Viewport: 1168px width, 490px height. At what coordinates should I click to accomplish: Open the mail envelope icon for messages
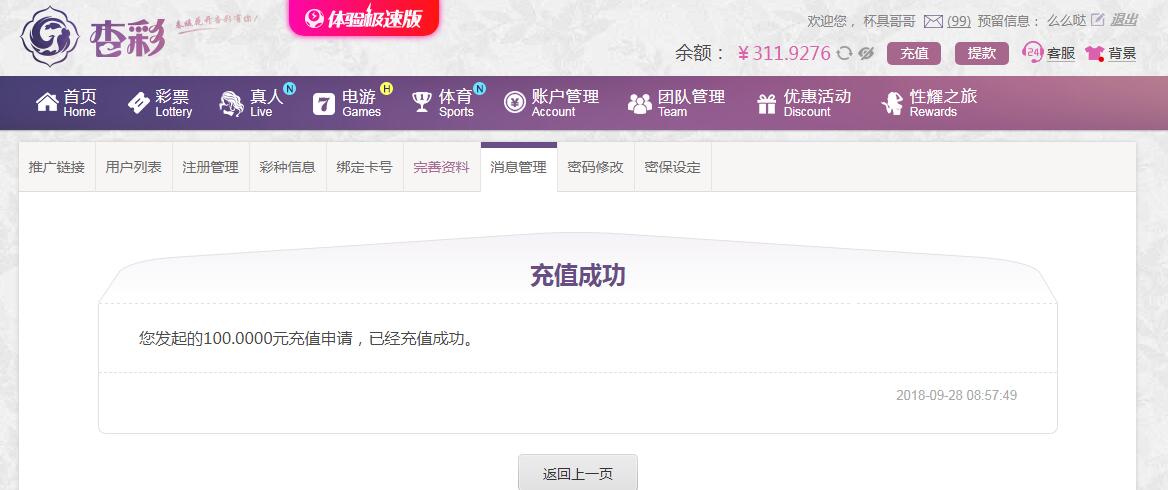point(933,22)
